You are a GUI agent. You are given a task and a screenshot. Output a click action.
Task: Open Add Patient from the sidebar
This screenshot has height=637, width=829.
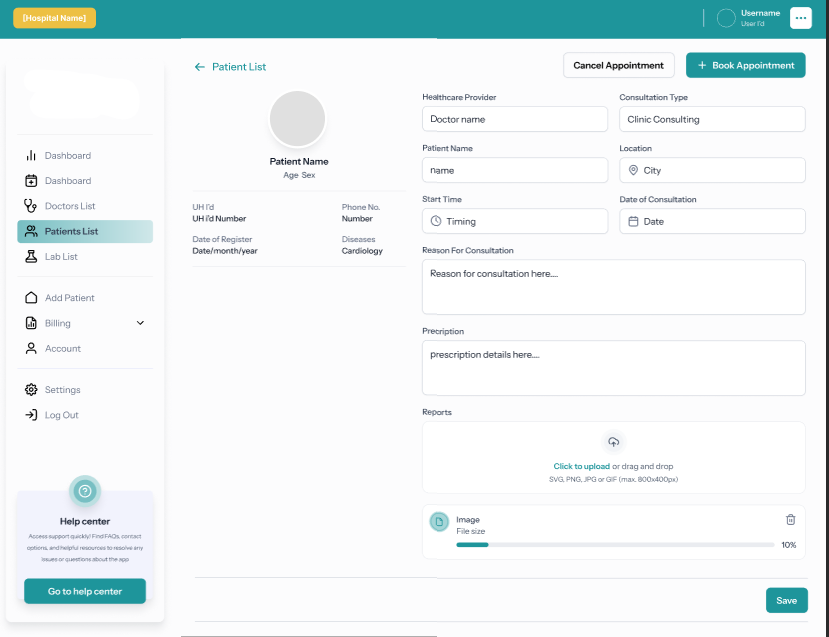coord(69,298)
